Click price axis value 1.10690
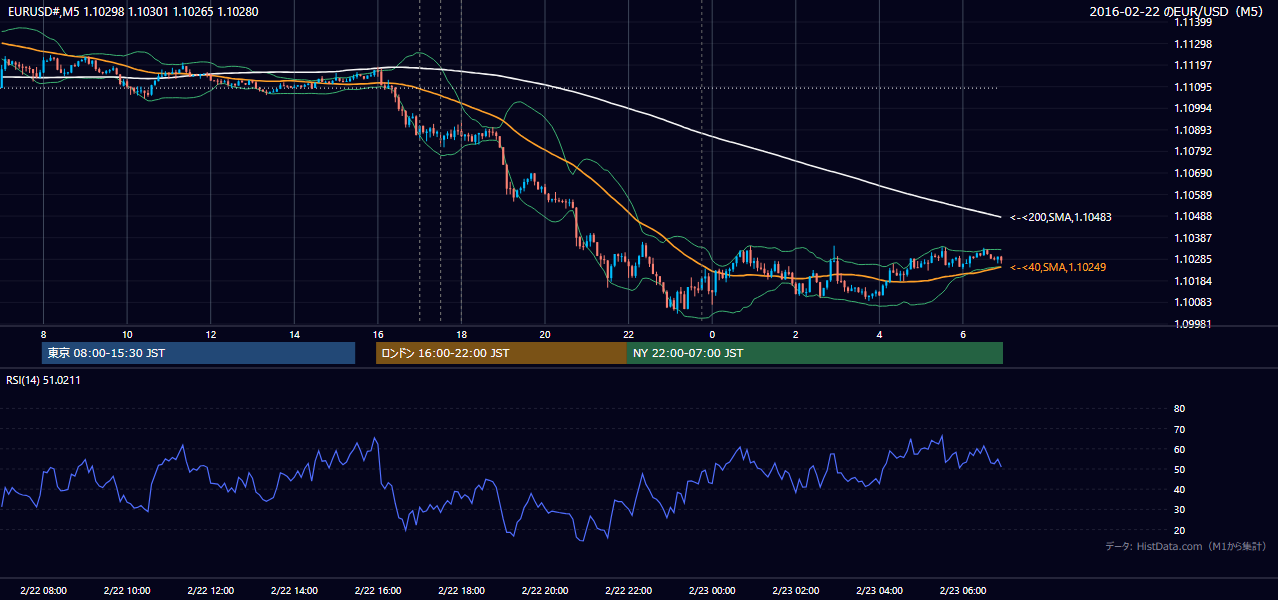This screenshot has width=1278, height=600. [x=1194, y=173]
